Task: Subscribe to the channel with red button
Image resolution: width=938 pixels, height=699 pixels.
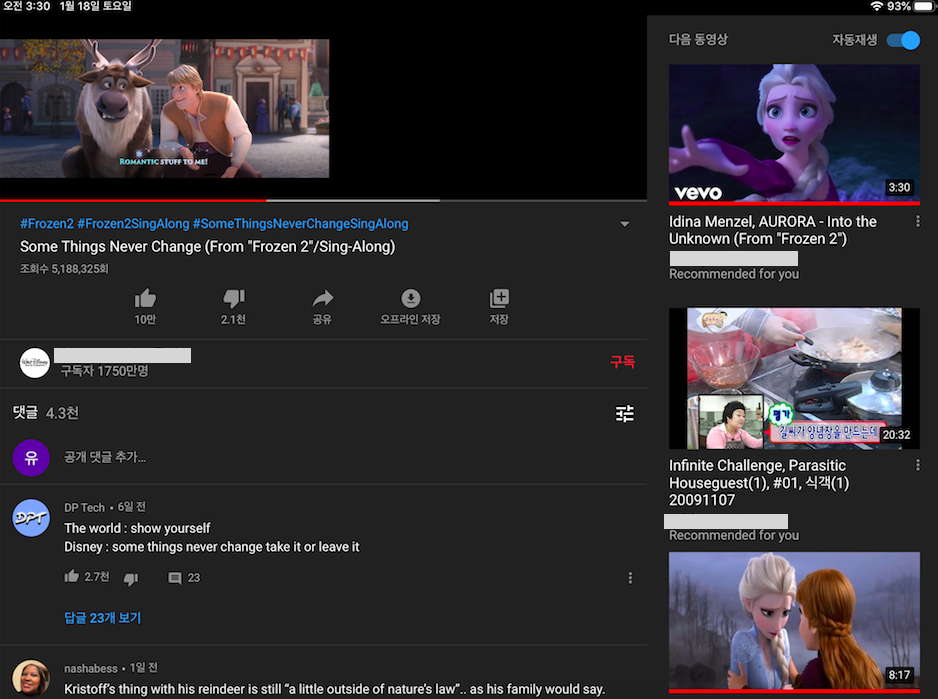Action: point(622,362)
